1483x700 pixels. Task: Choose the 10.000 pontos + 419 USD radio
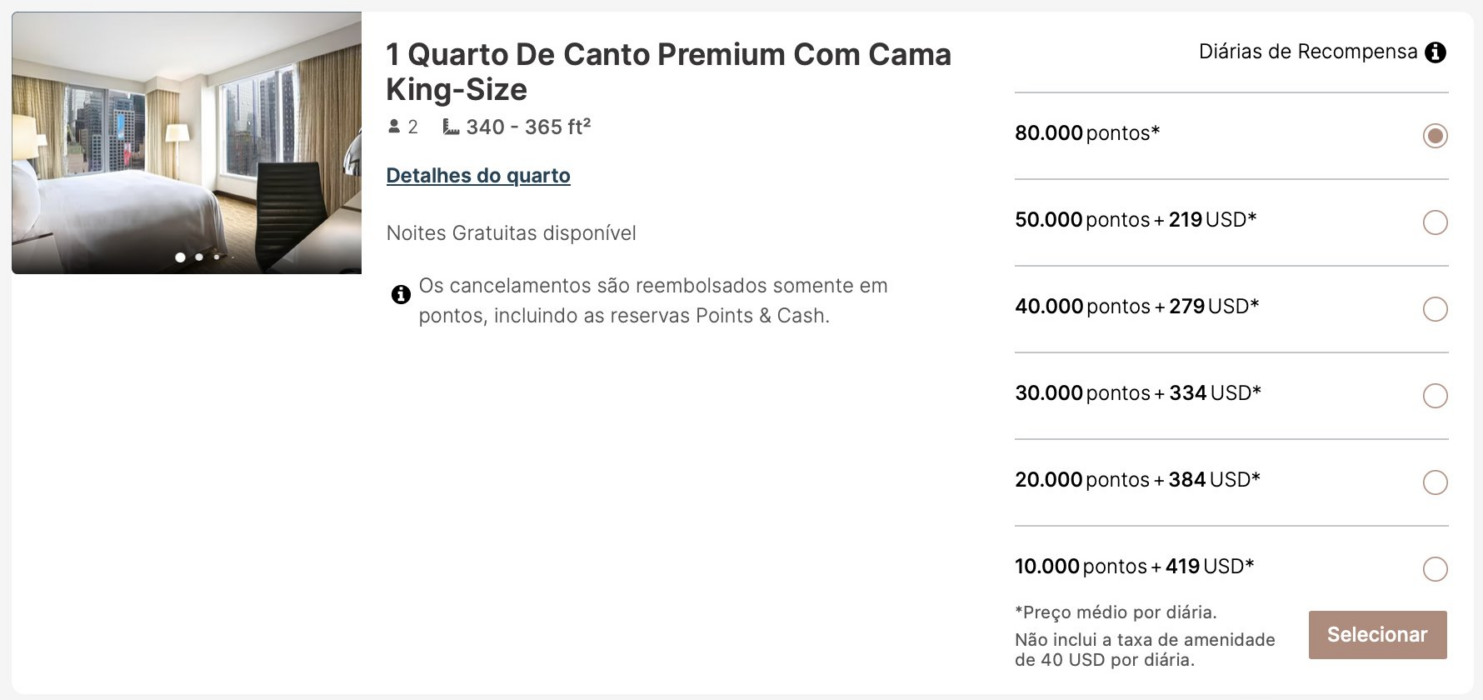[x=1435, y=569]
